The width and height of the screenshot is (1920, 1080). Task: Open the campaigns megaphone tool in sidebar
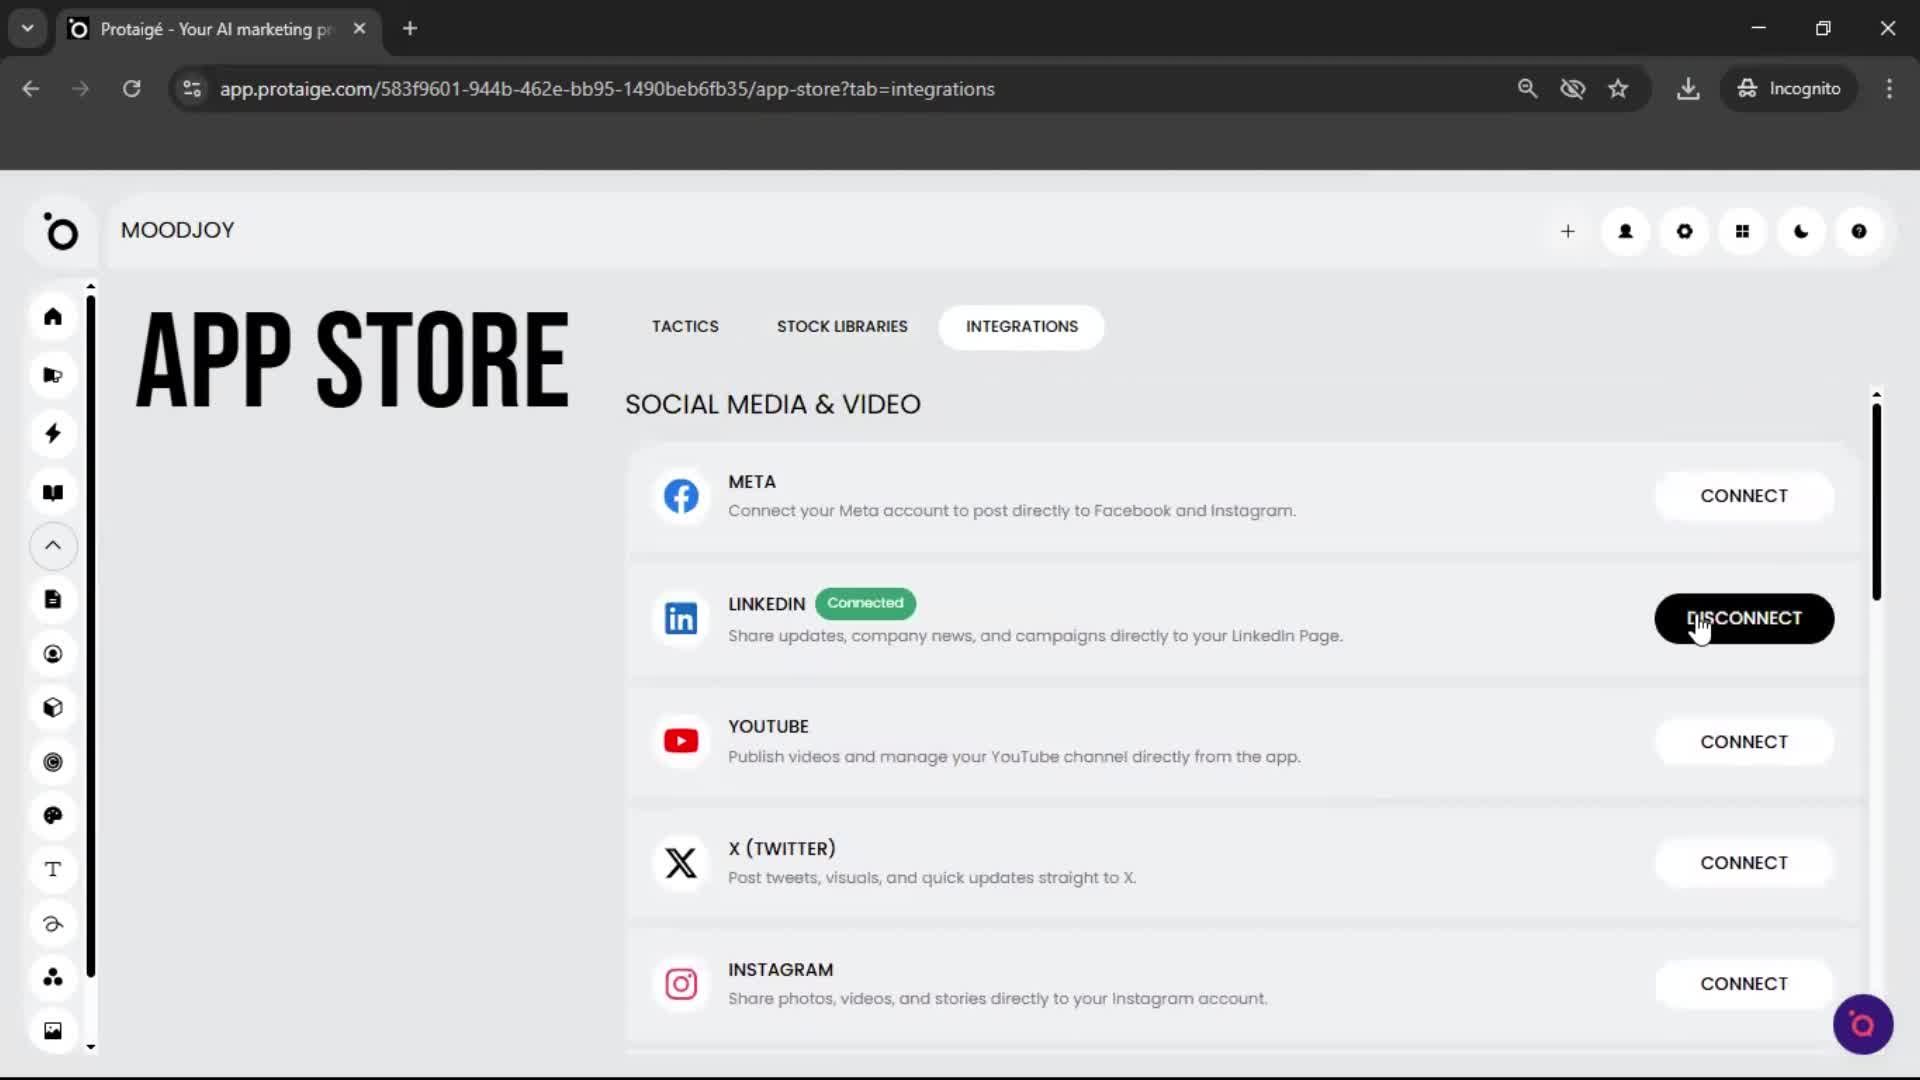[53, 375]
